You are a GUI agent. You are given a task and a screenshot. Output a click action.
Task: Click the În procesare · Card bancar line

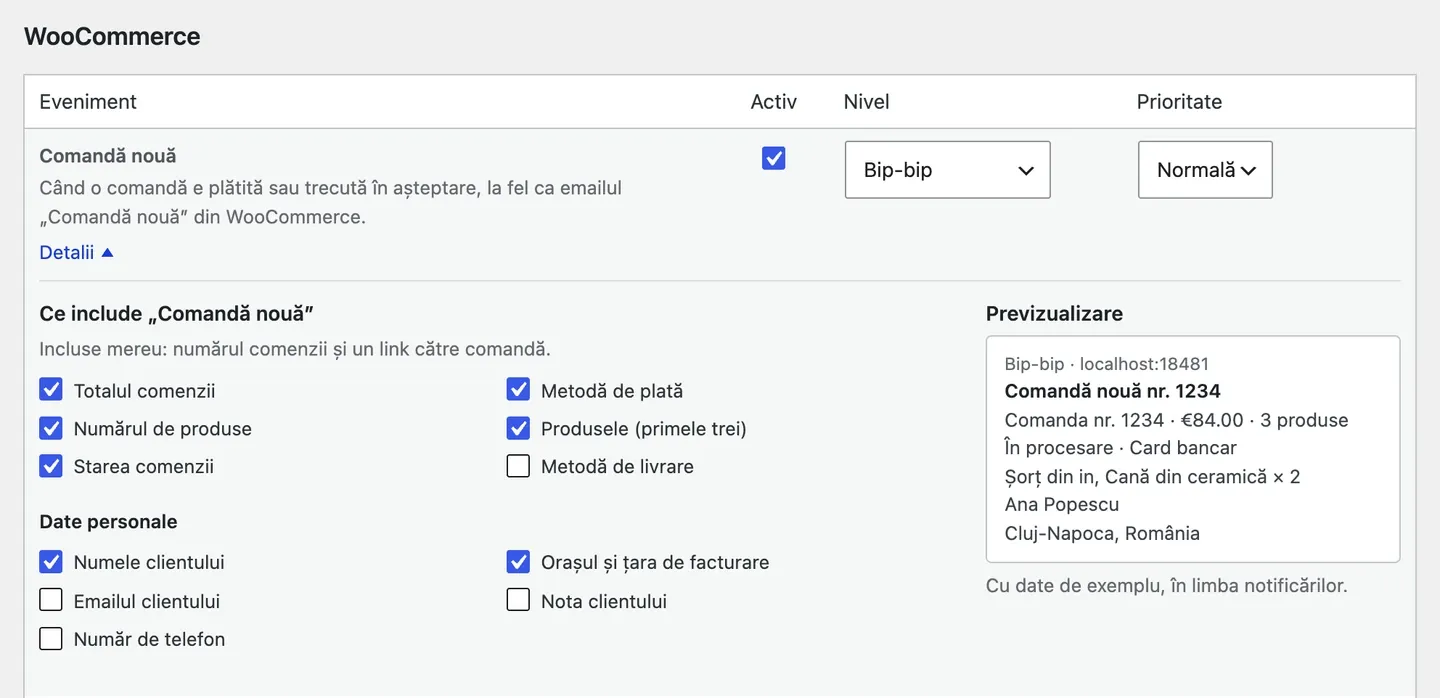(1121, 448)
